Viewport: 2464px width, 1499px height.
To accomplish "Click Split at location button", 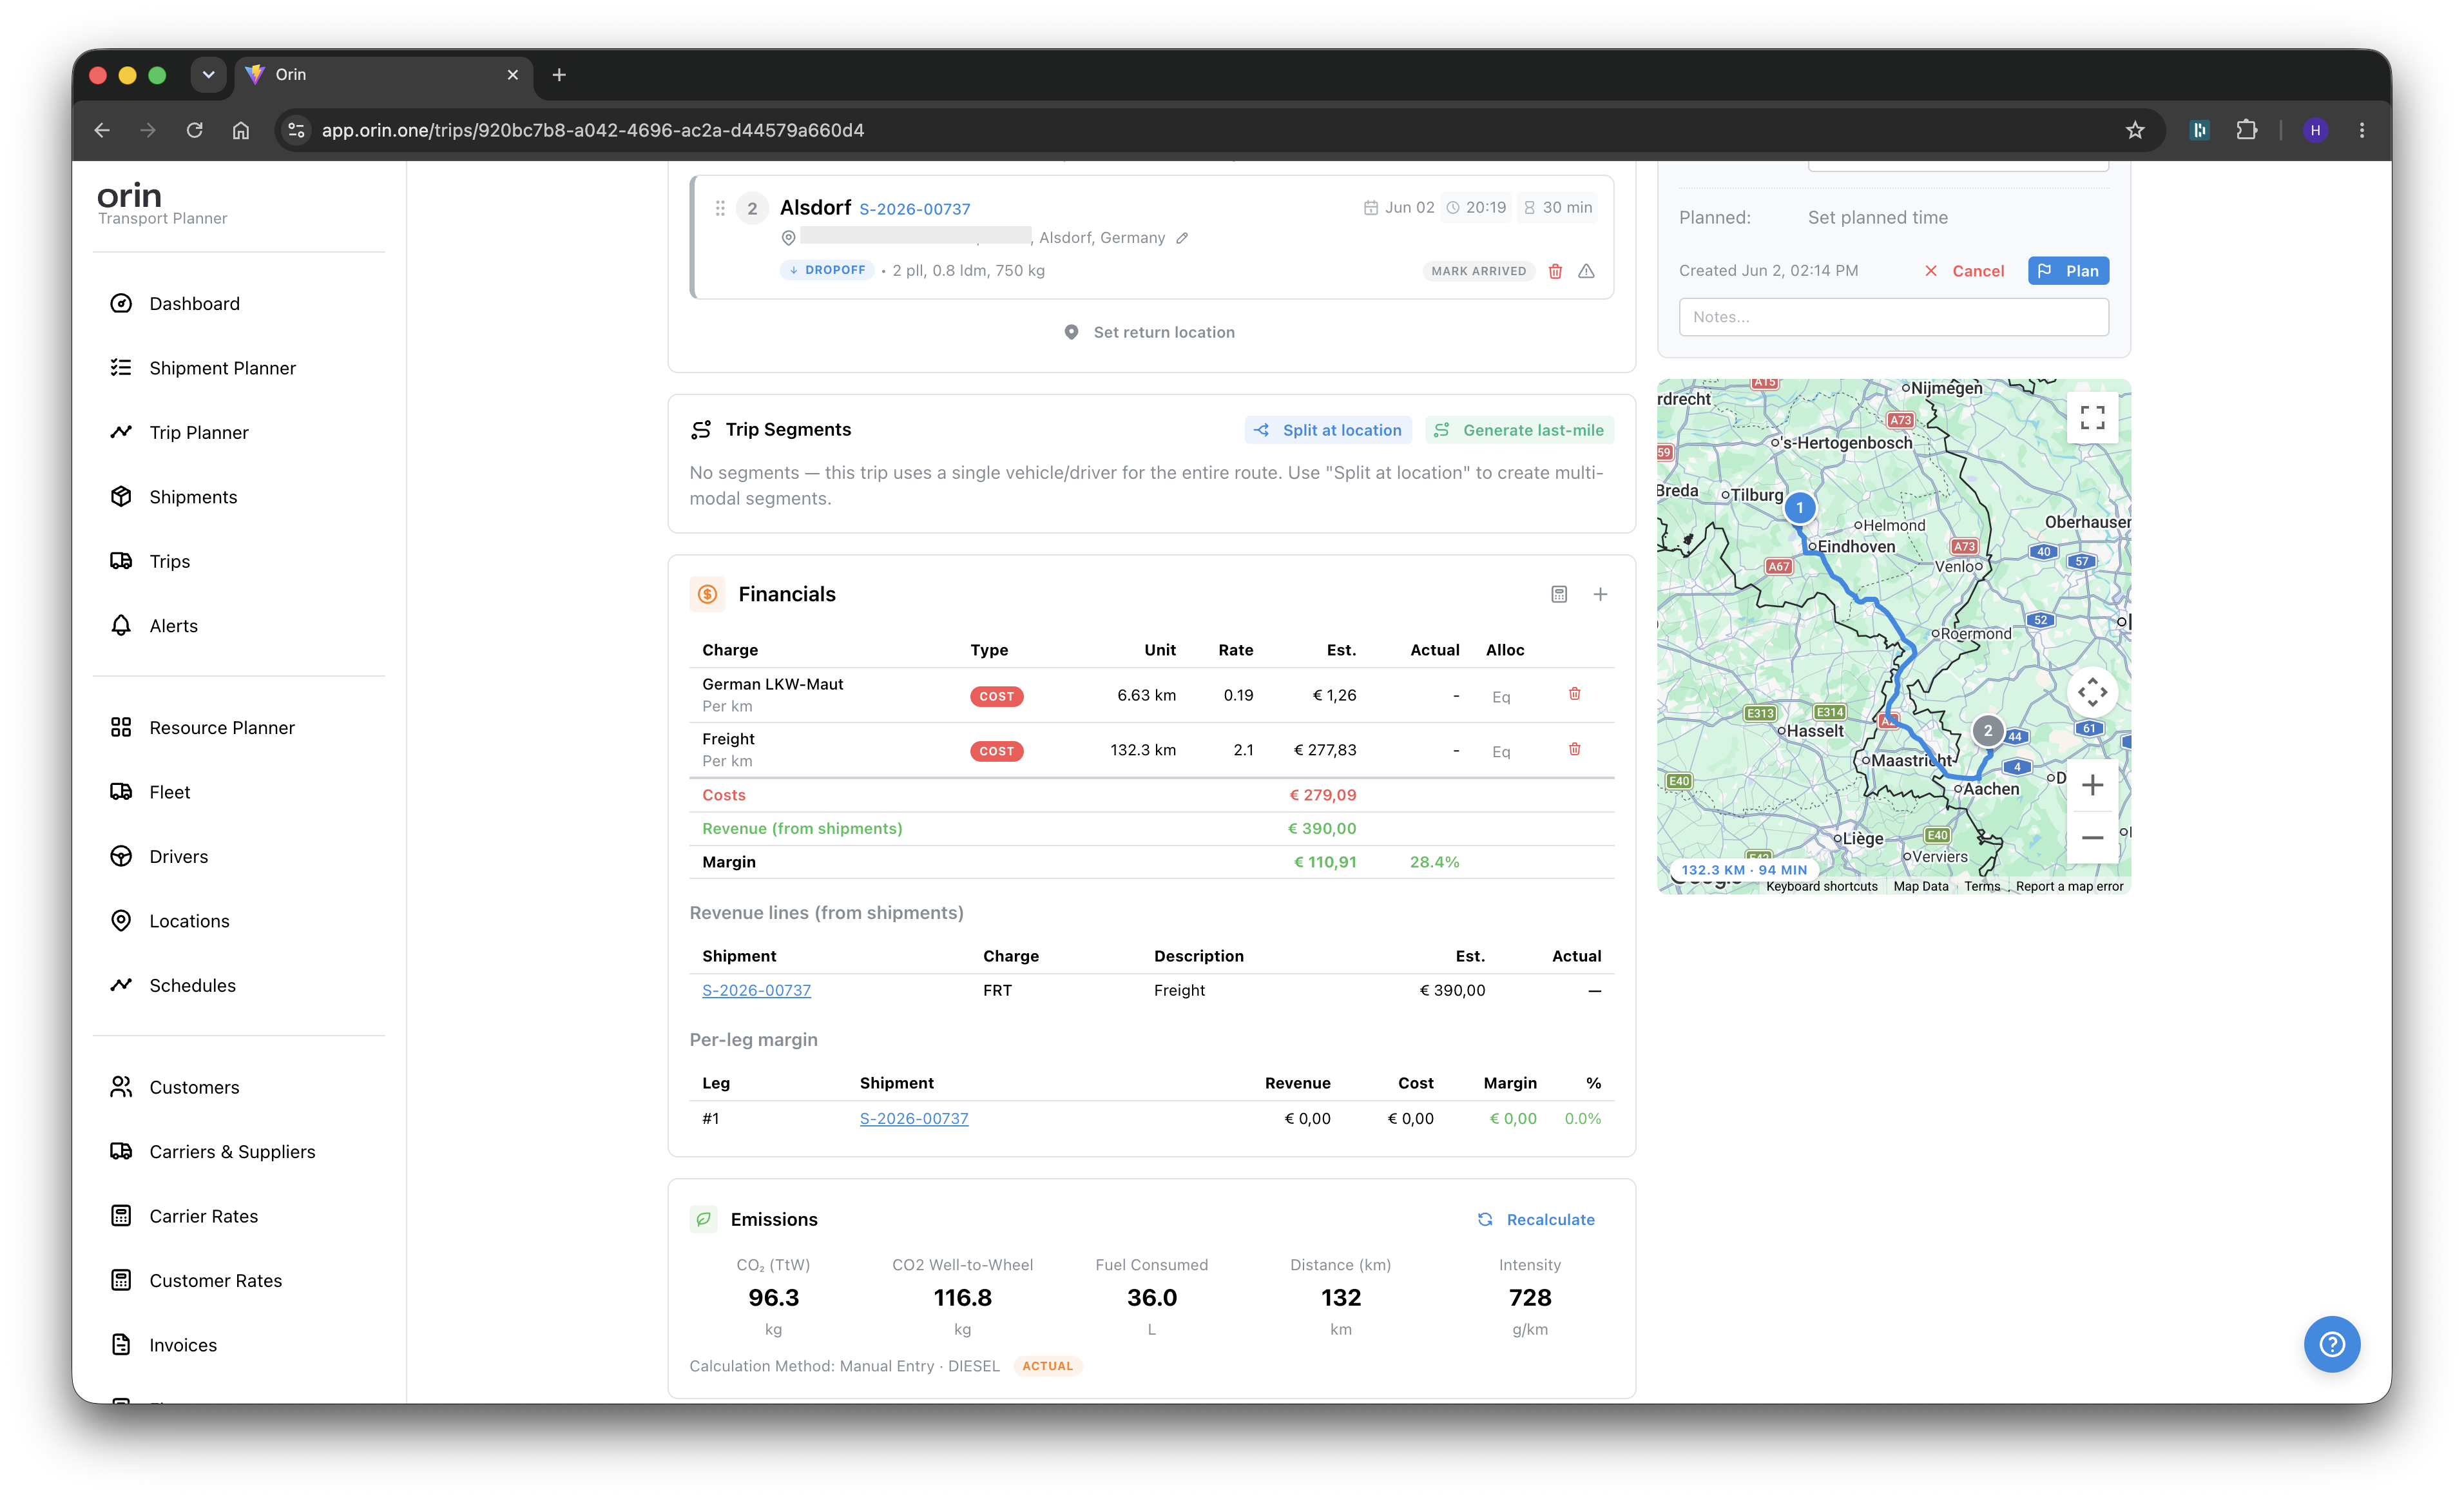I will 1328,430.
